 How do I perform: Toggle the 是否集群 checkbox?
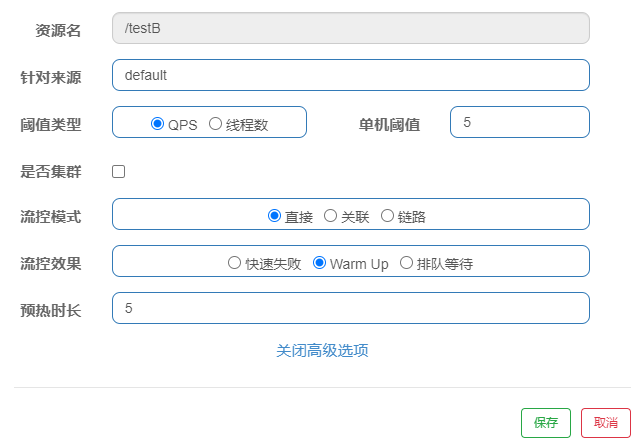(118, 172)
